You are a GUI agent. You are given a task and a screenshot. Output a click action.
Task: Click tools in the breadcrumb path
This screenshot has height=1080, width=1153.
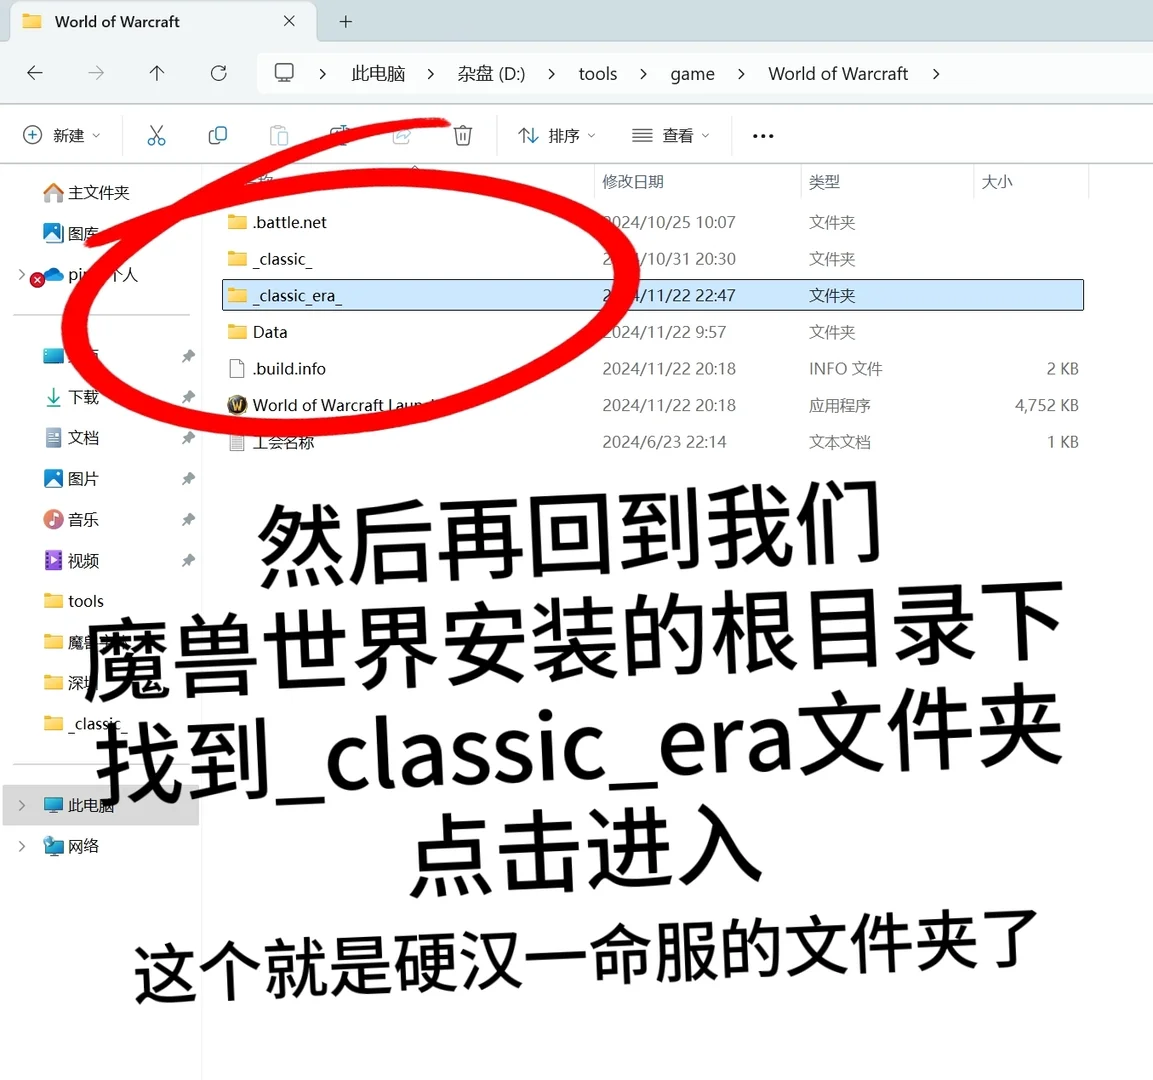tap(598, 74)
